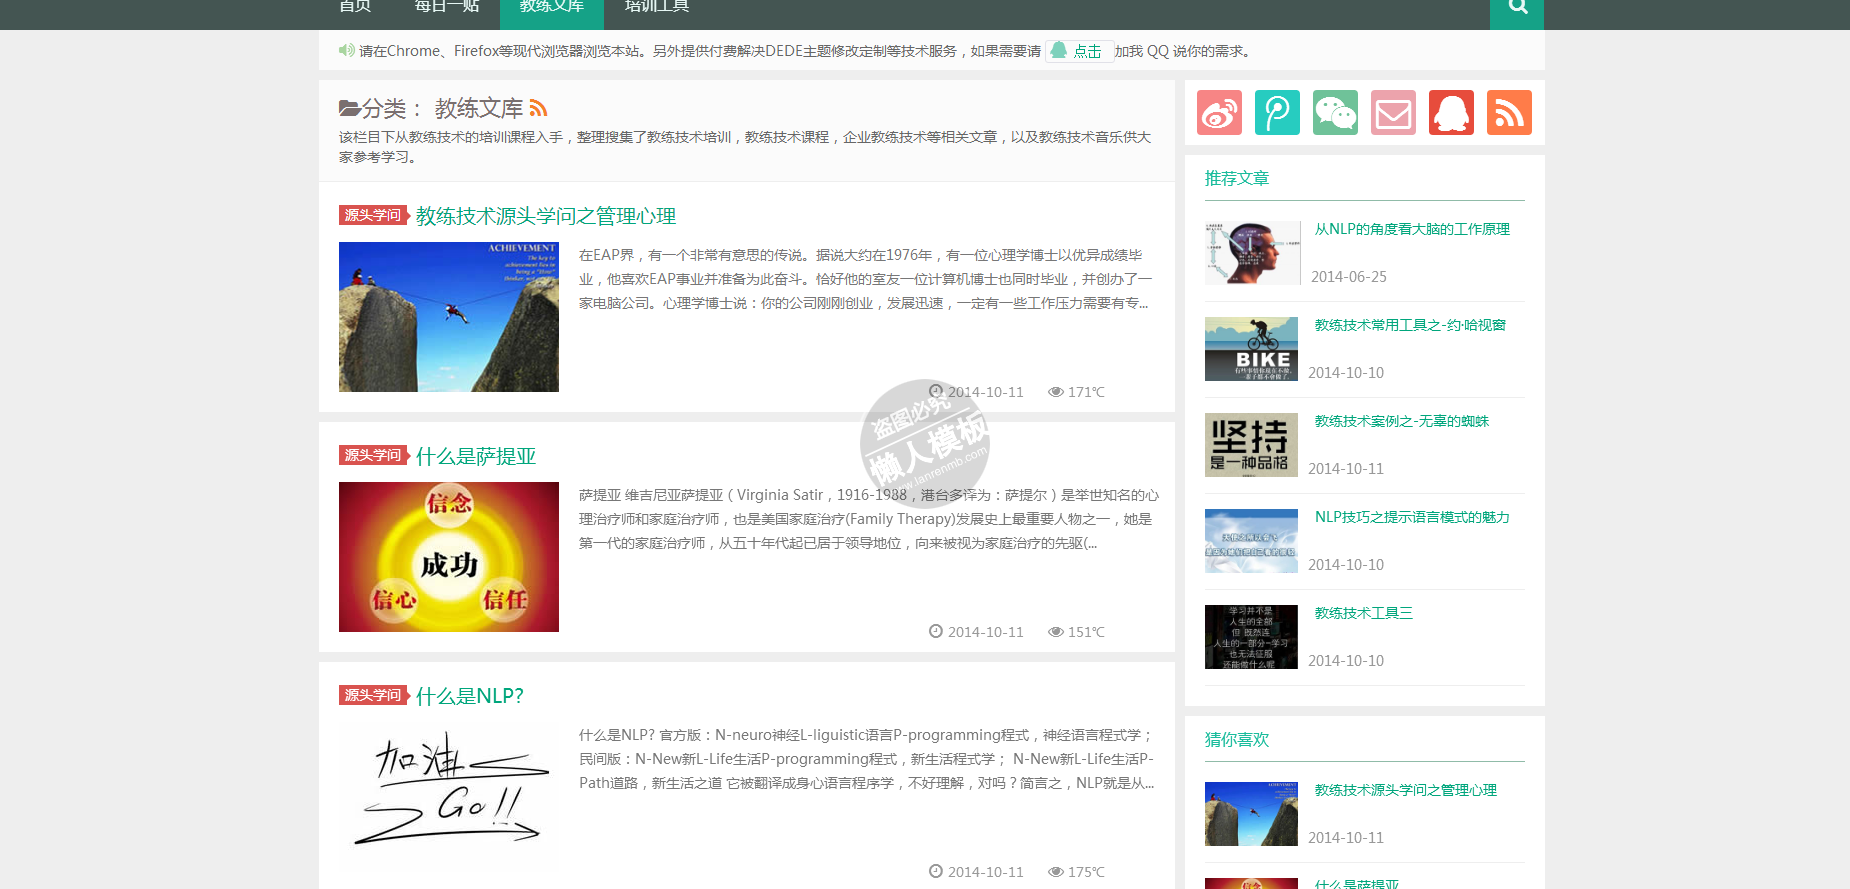
Task: Open the Tencent Weibo teal icon
Action: (1277, 113)
